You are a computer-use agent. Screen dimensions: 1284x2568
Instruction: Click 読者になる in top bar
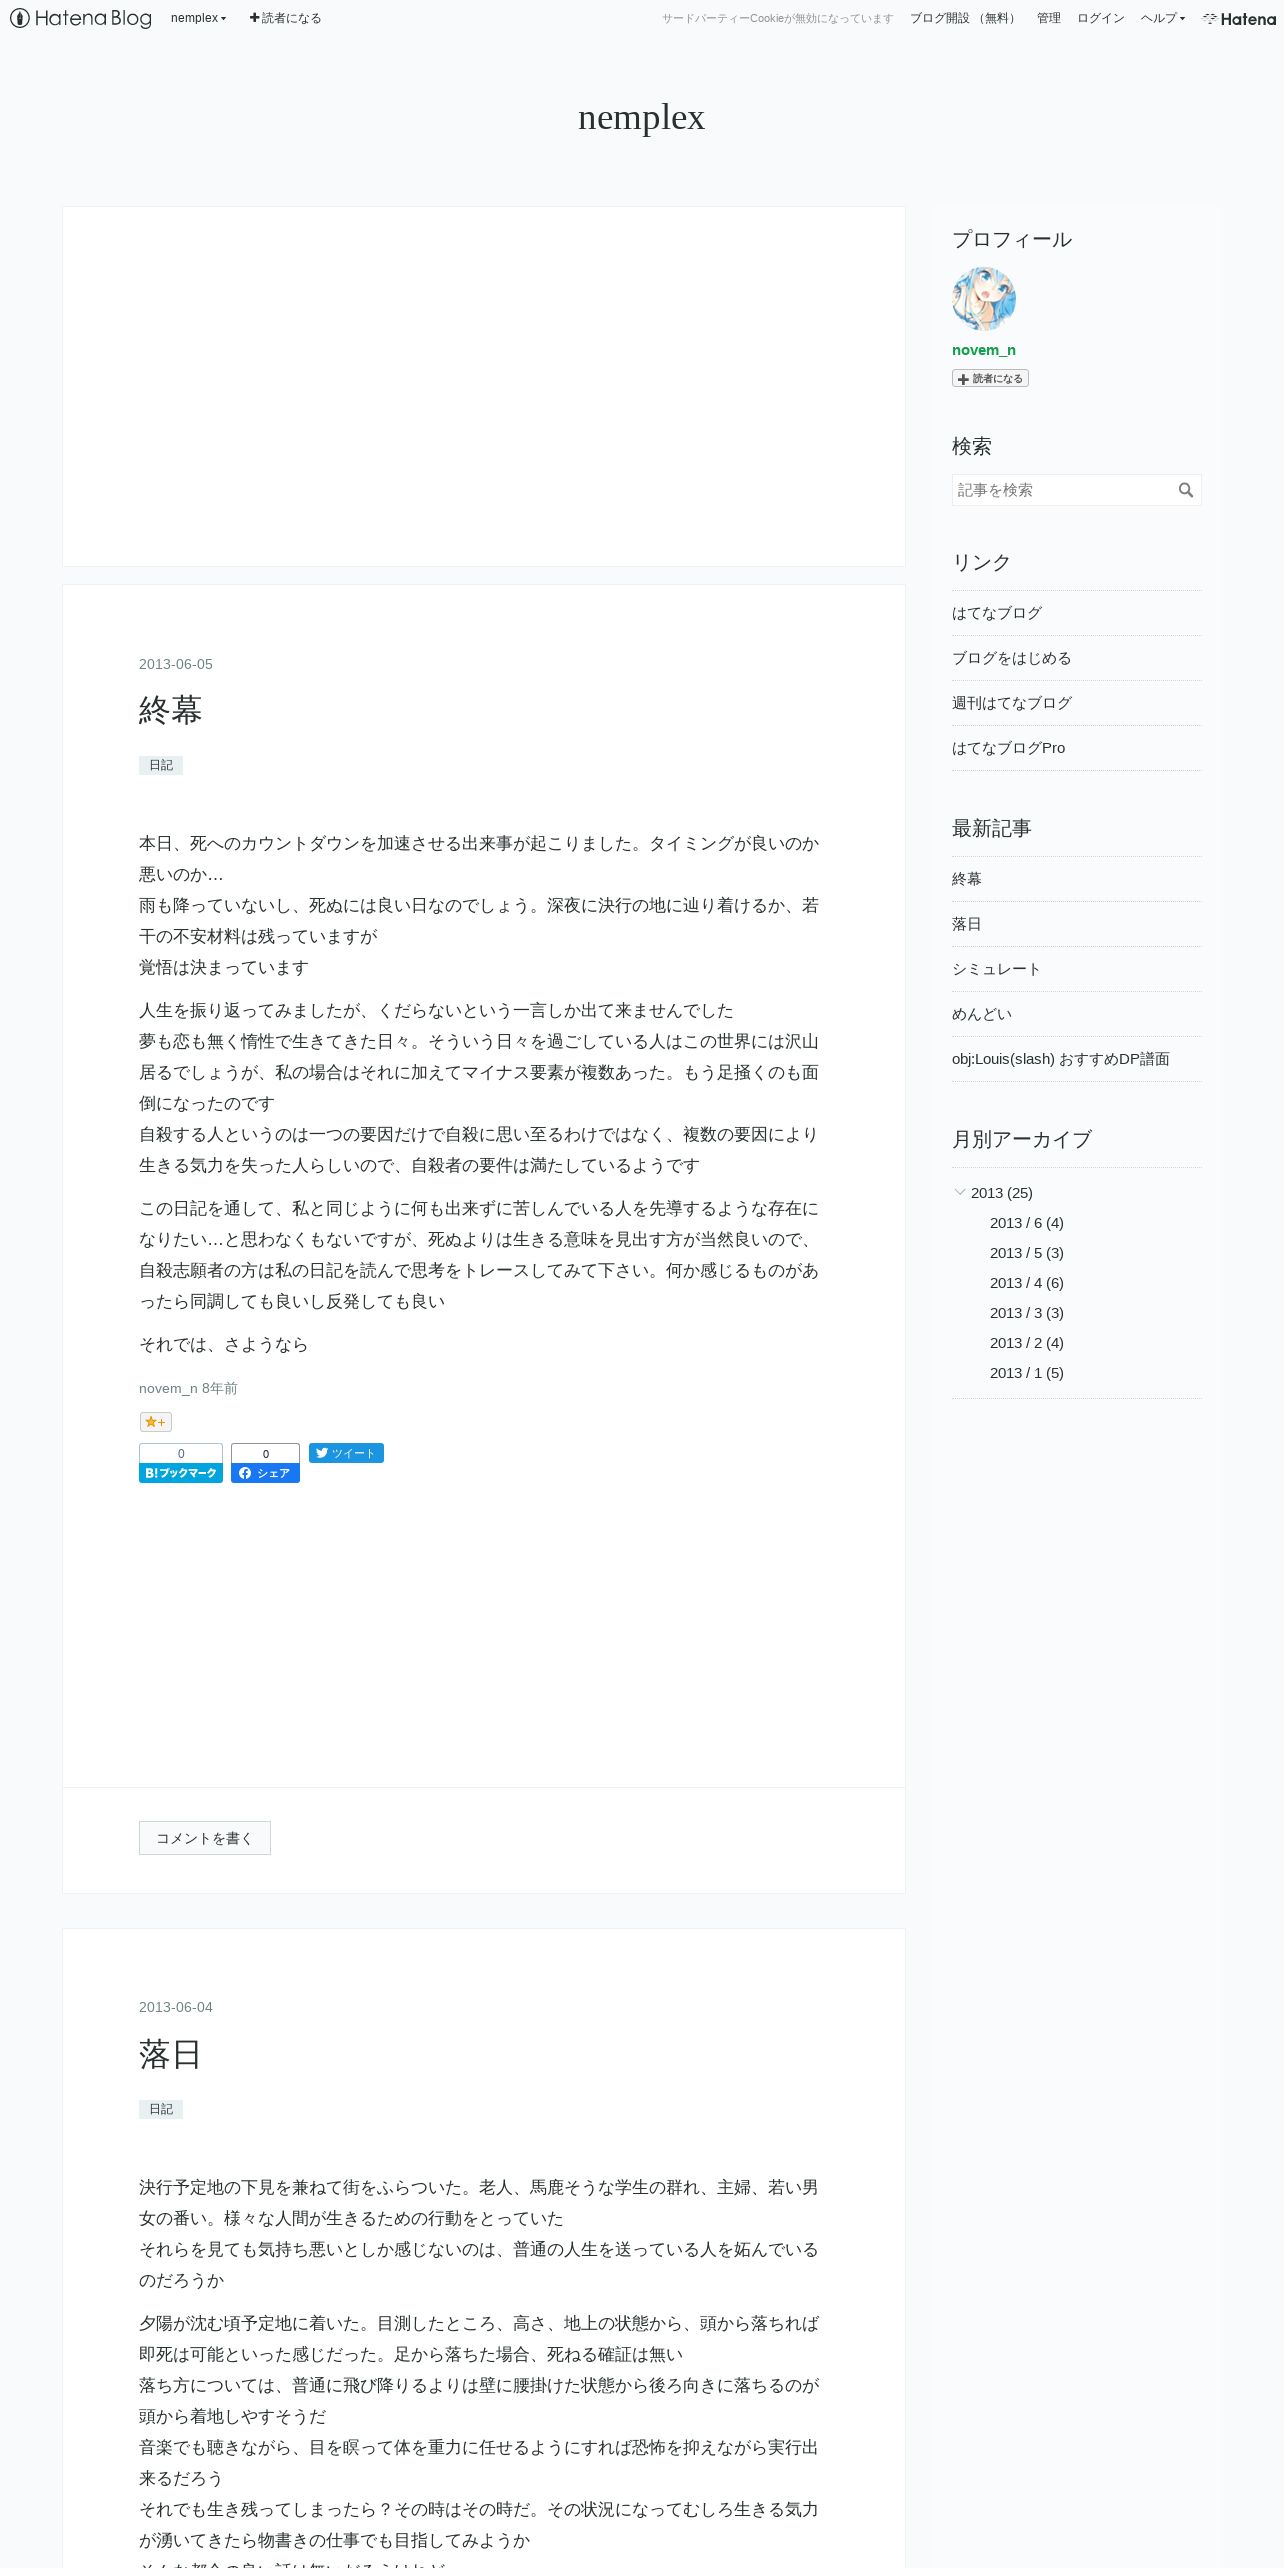[x=285, y=18]
